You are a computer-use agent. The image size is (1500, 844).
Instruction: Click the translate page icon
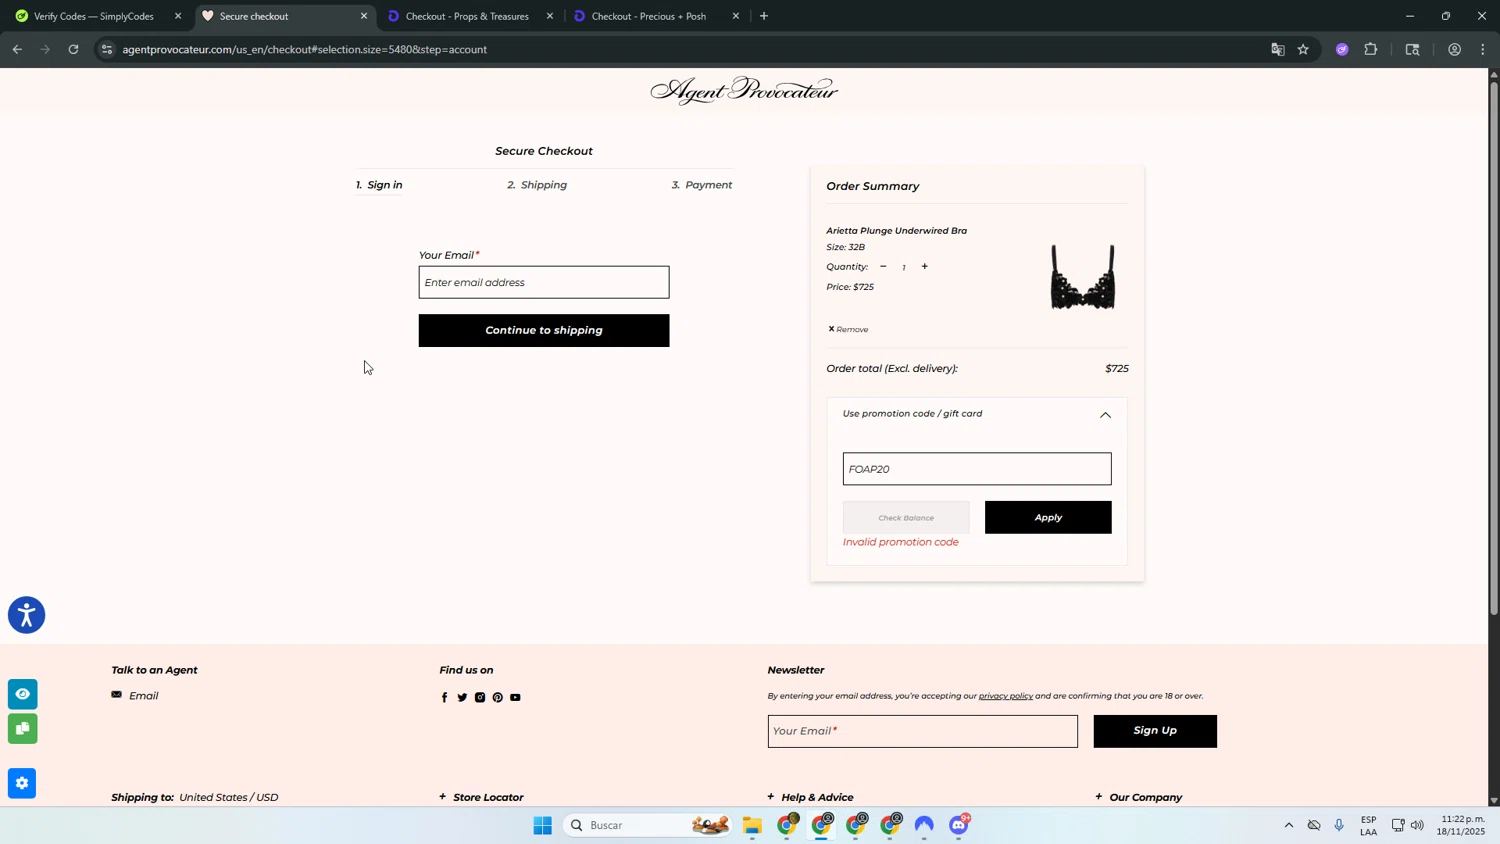(x=1277, y=49)
